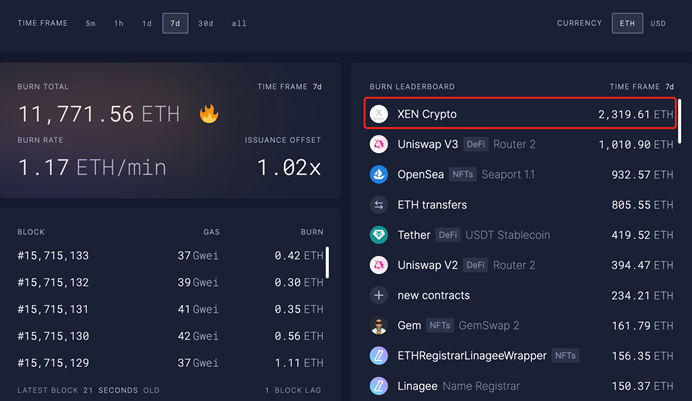Click the 161.79 ETH Gem amount

(643, 326)
